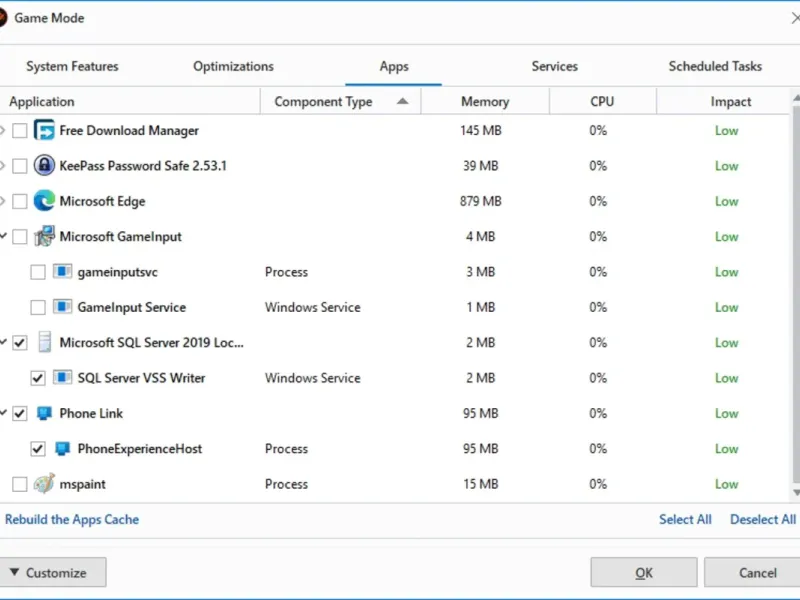Screen dimensions: 800x600
Task: Click the Microsoft Edge browser icon
Action: click(x=44, y=201)
